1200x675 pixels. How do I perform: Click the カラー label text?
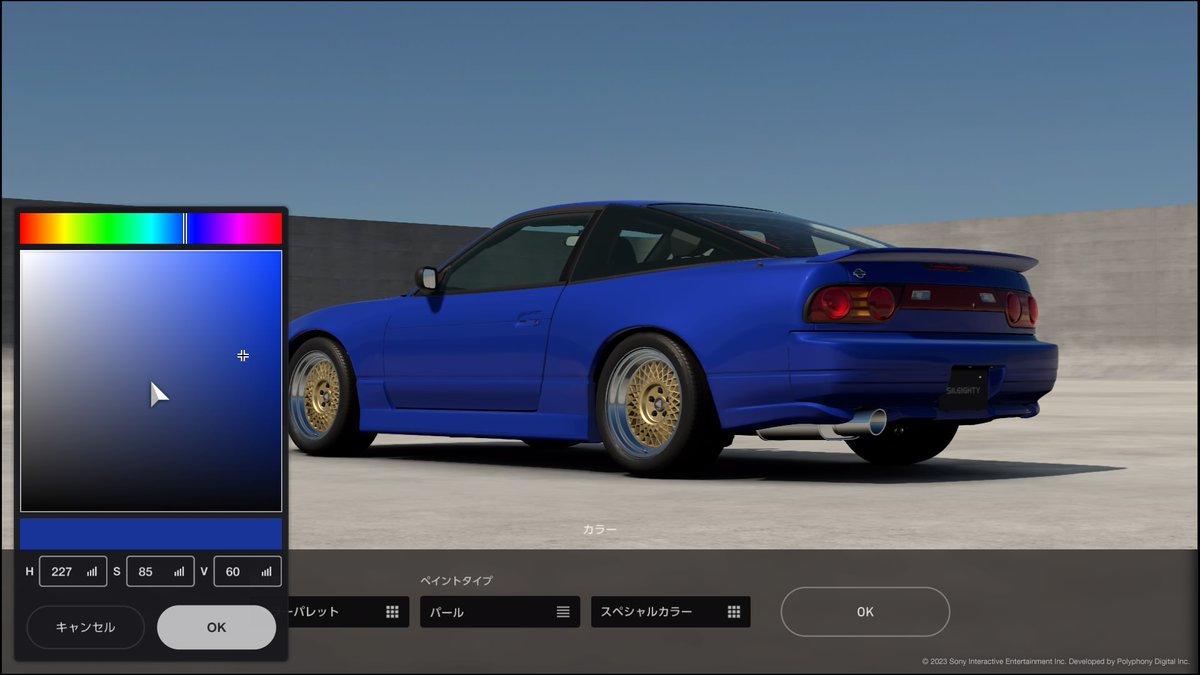tap(600, 529)
